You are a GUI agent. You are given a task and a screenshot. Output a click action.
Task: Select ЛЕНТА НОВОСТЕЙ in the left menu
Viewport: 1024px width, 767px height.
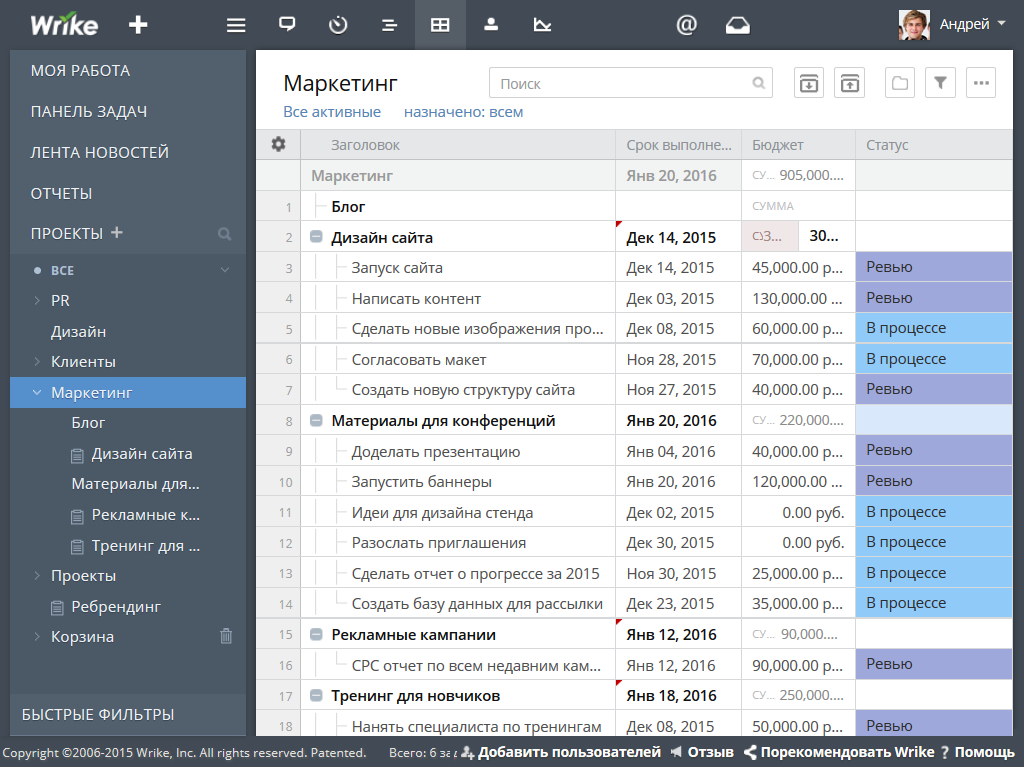click(99, 152)
